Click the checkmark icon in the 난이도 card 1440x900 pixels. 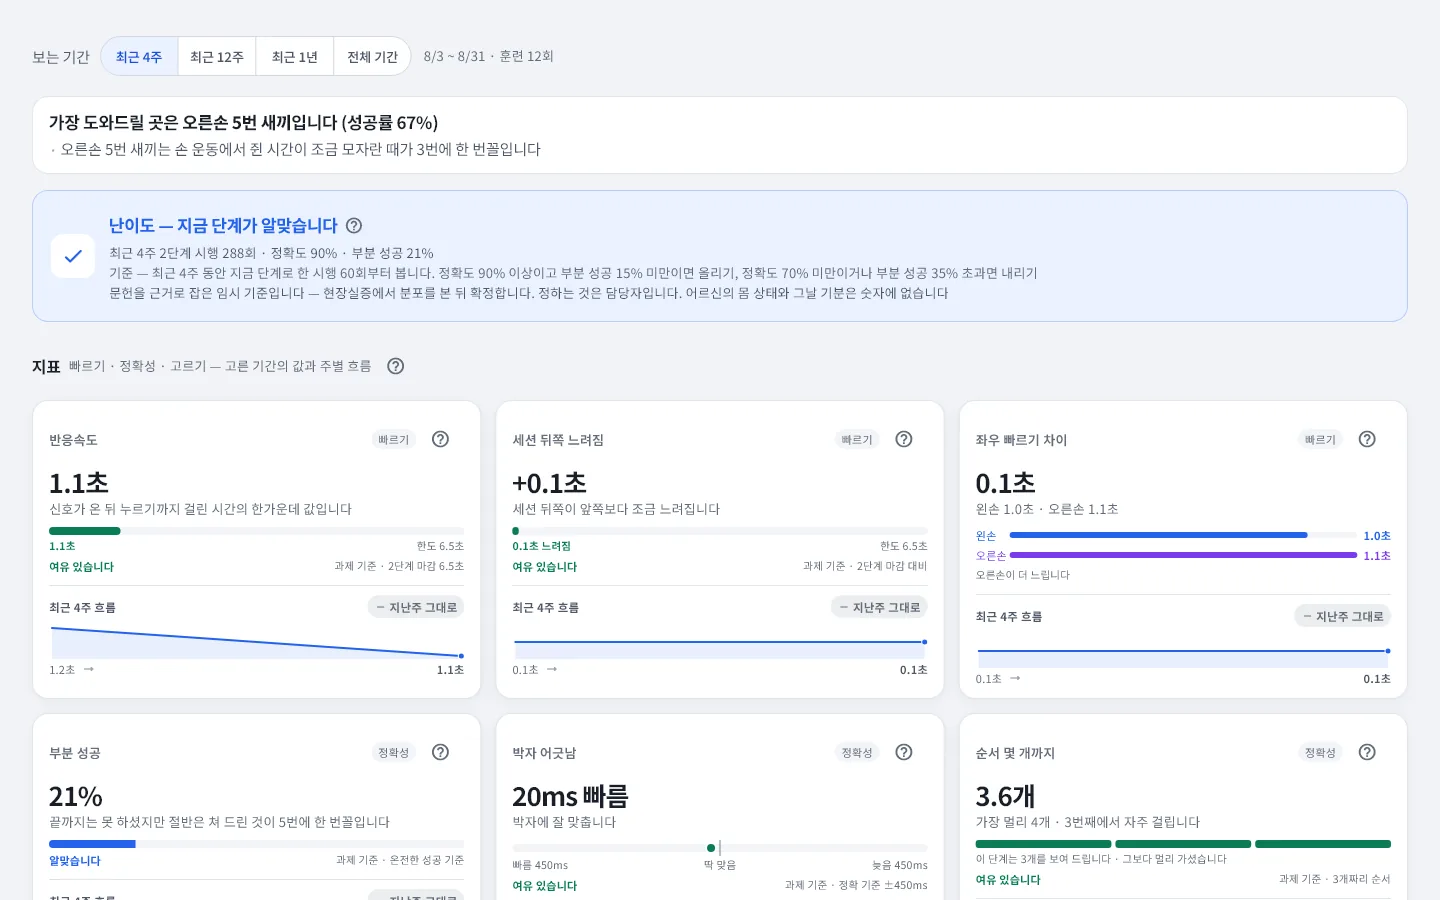click(x=73, y=256)
